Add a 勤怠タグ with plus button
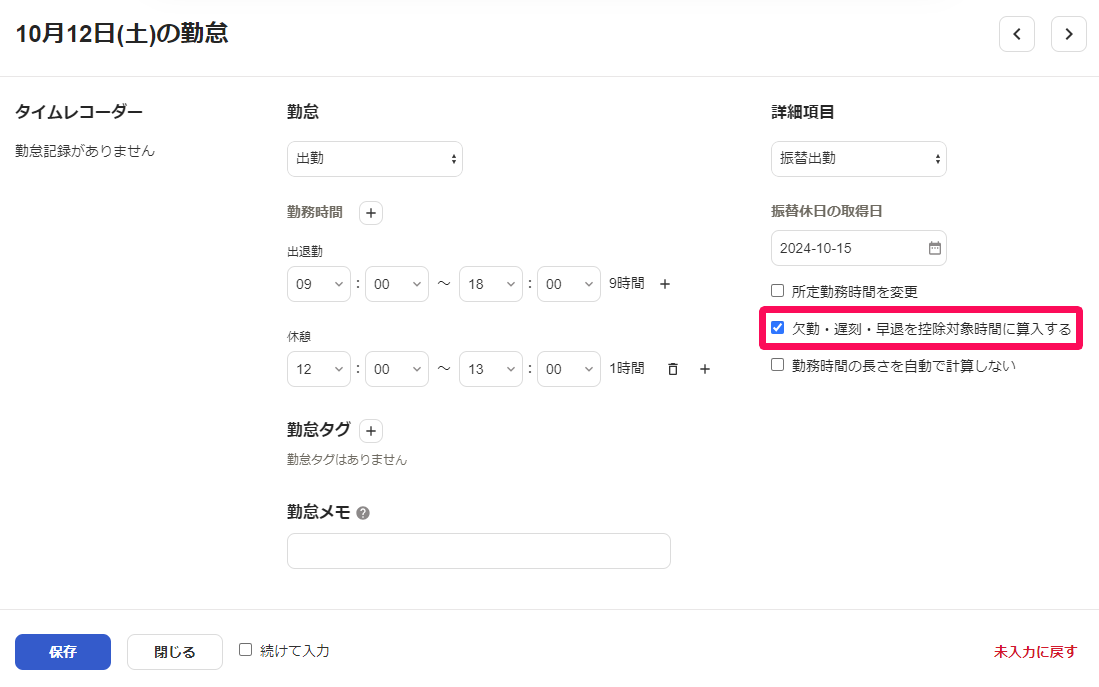1099x687 pixels. (371, 430)
